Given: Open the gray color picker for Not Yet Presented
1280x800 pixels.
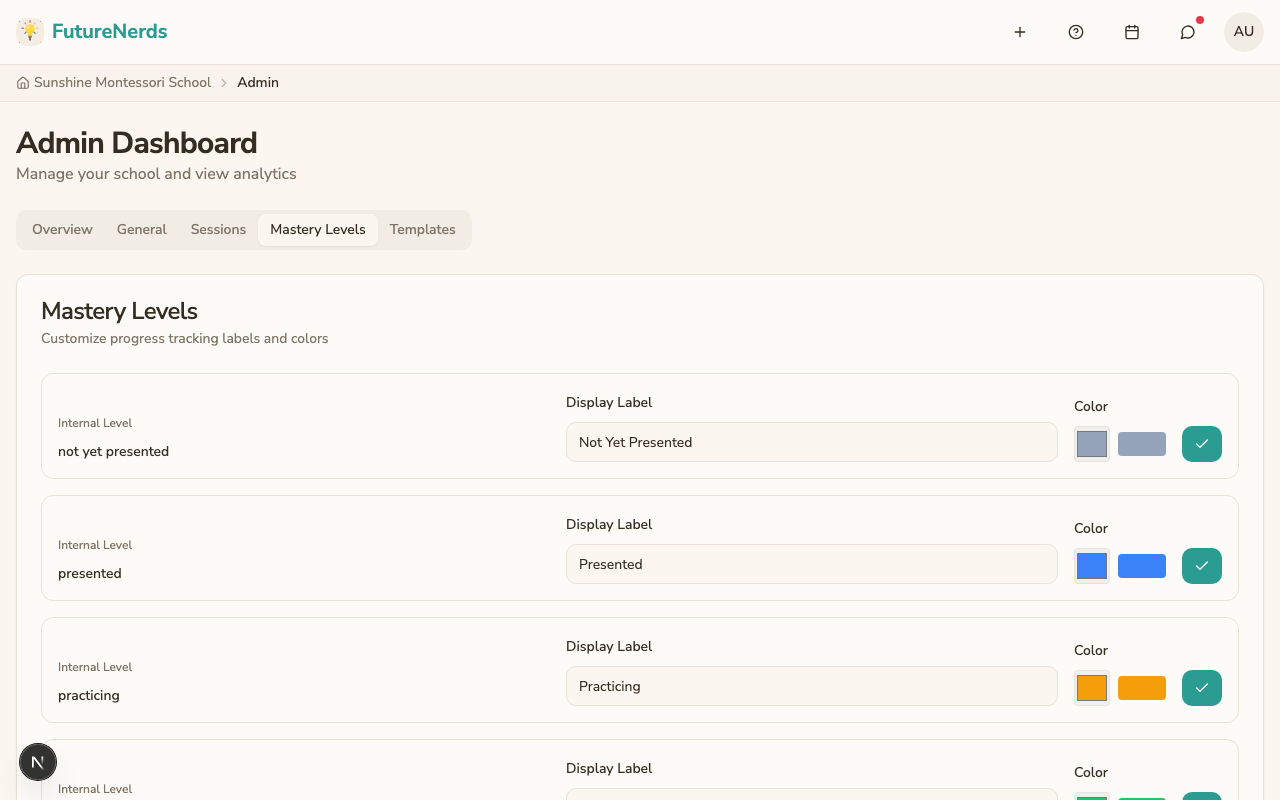Looking at the screenshot, I should (1092, 444).
